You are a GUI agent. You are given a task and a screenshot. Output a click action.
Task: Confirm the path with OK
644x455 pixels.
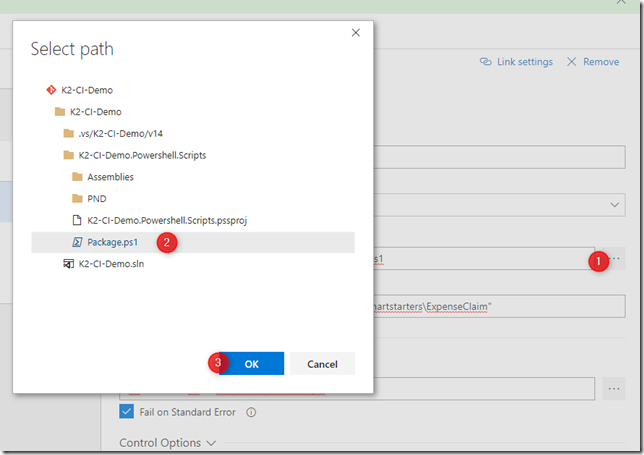[251, 364]
